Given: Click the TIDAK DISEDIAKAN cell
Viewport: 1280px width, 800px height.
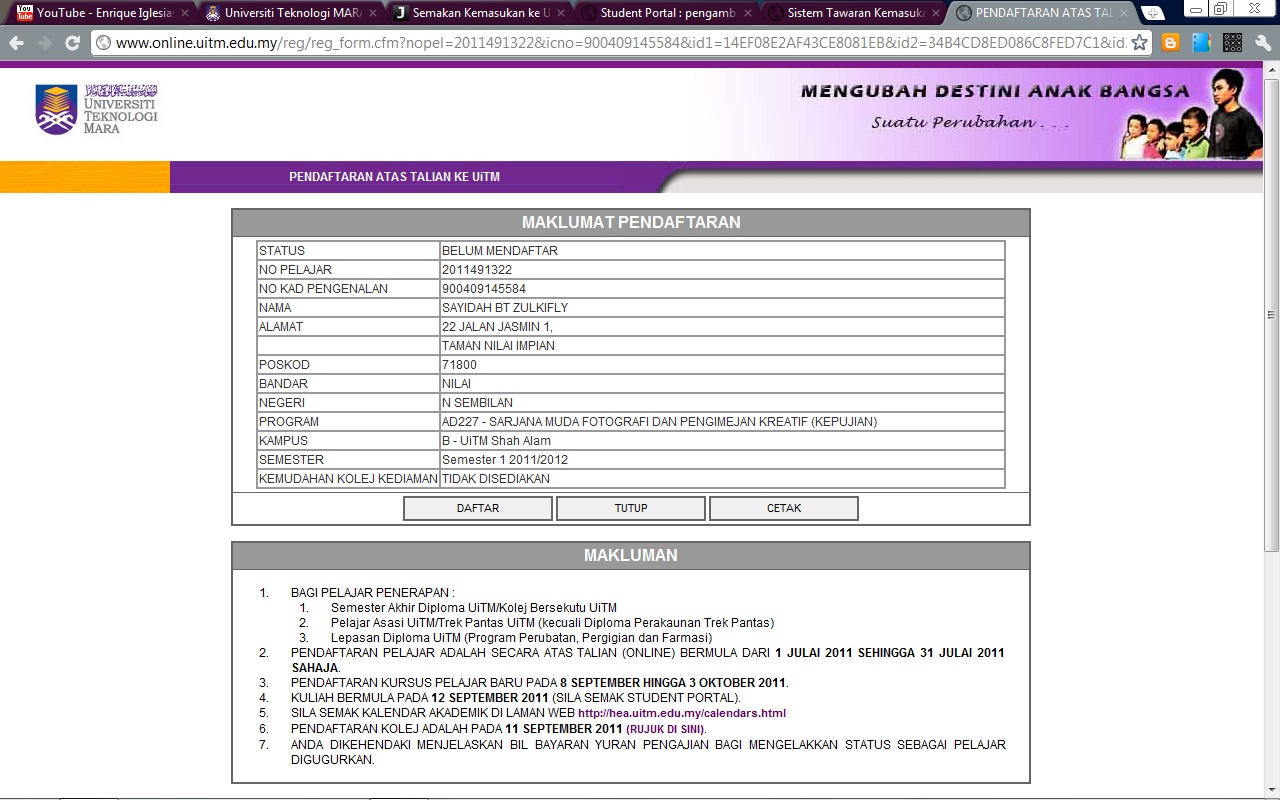Looking at the screenshot, I should tap(722, 479).
